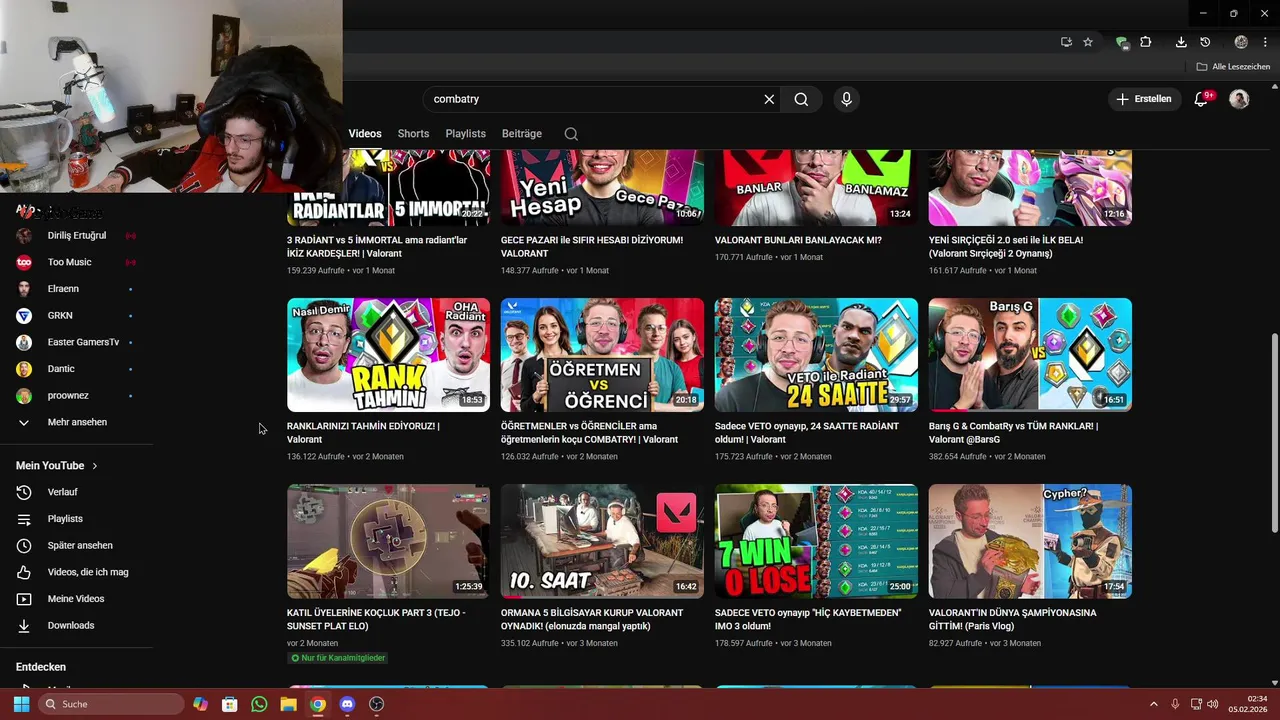Click the thumbs-up icon for liked videos
Viewport: 1280px width, 720px height.
pos(24,572)
